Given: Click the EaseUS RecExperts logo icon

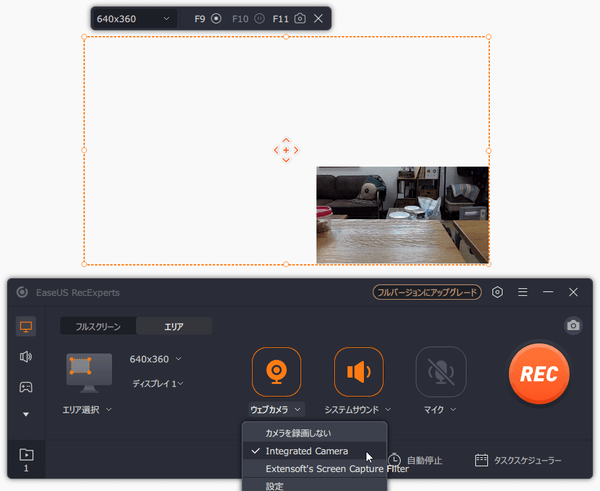Looking at the screenshot, I should [x=22, y=292].
